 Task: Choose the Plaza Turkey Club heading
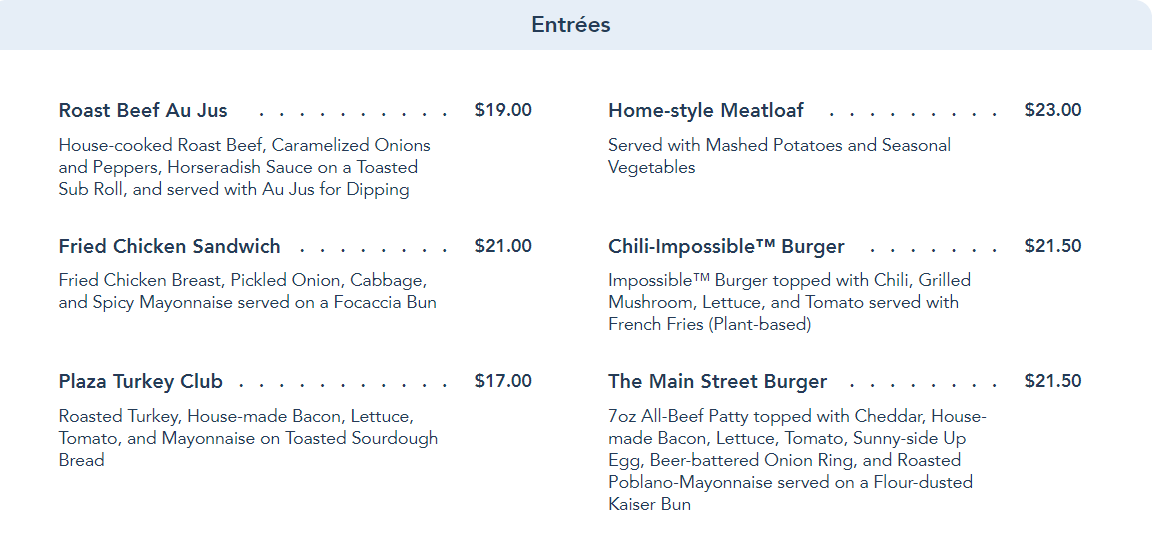coord(140,381)
